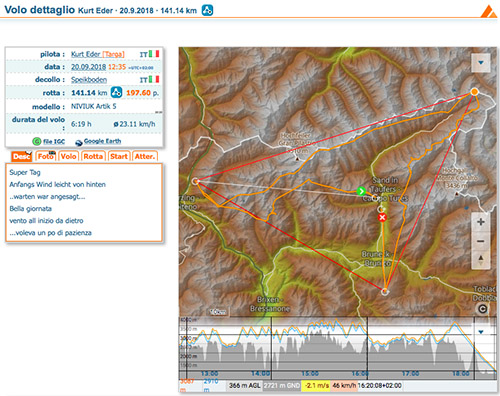Click the 16:00 position on altitude timeline
This screenshot has height=396, width=500.
(360, 373)
